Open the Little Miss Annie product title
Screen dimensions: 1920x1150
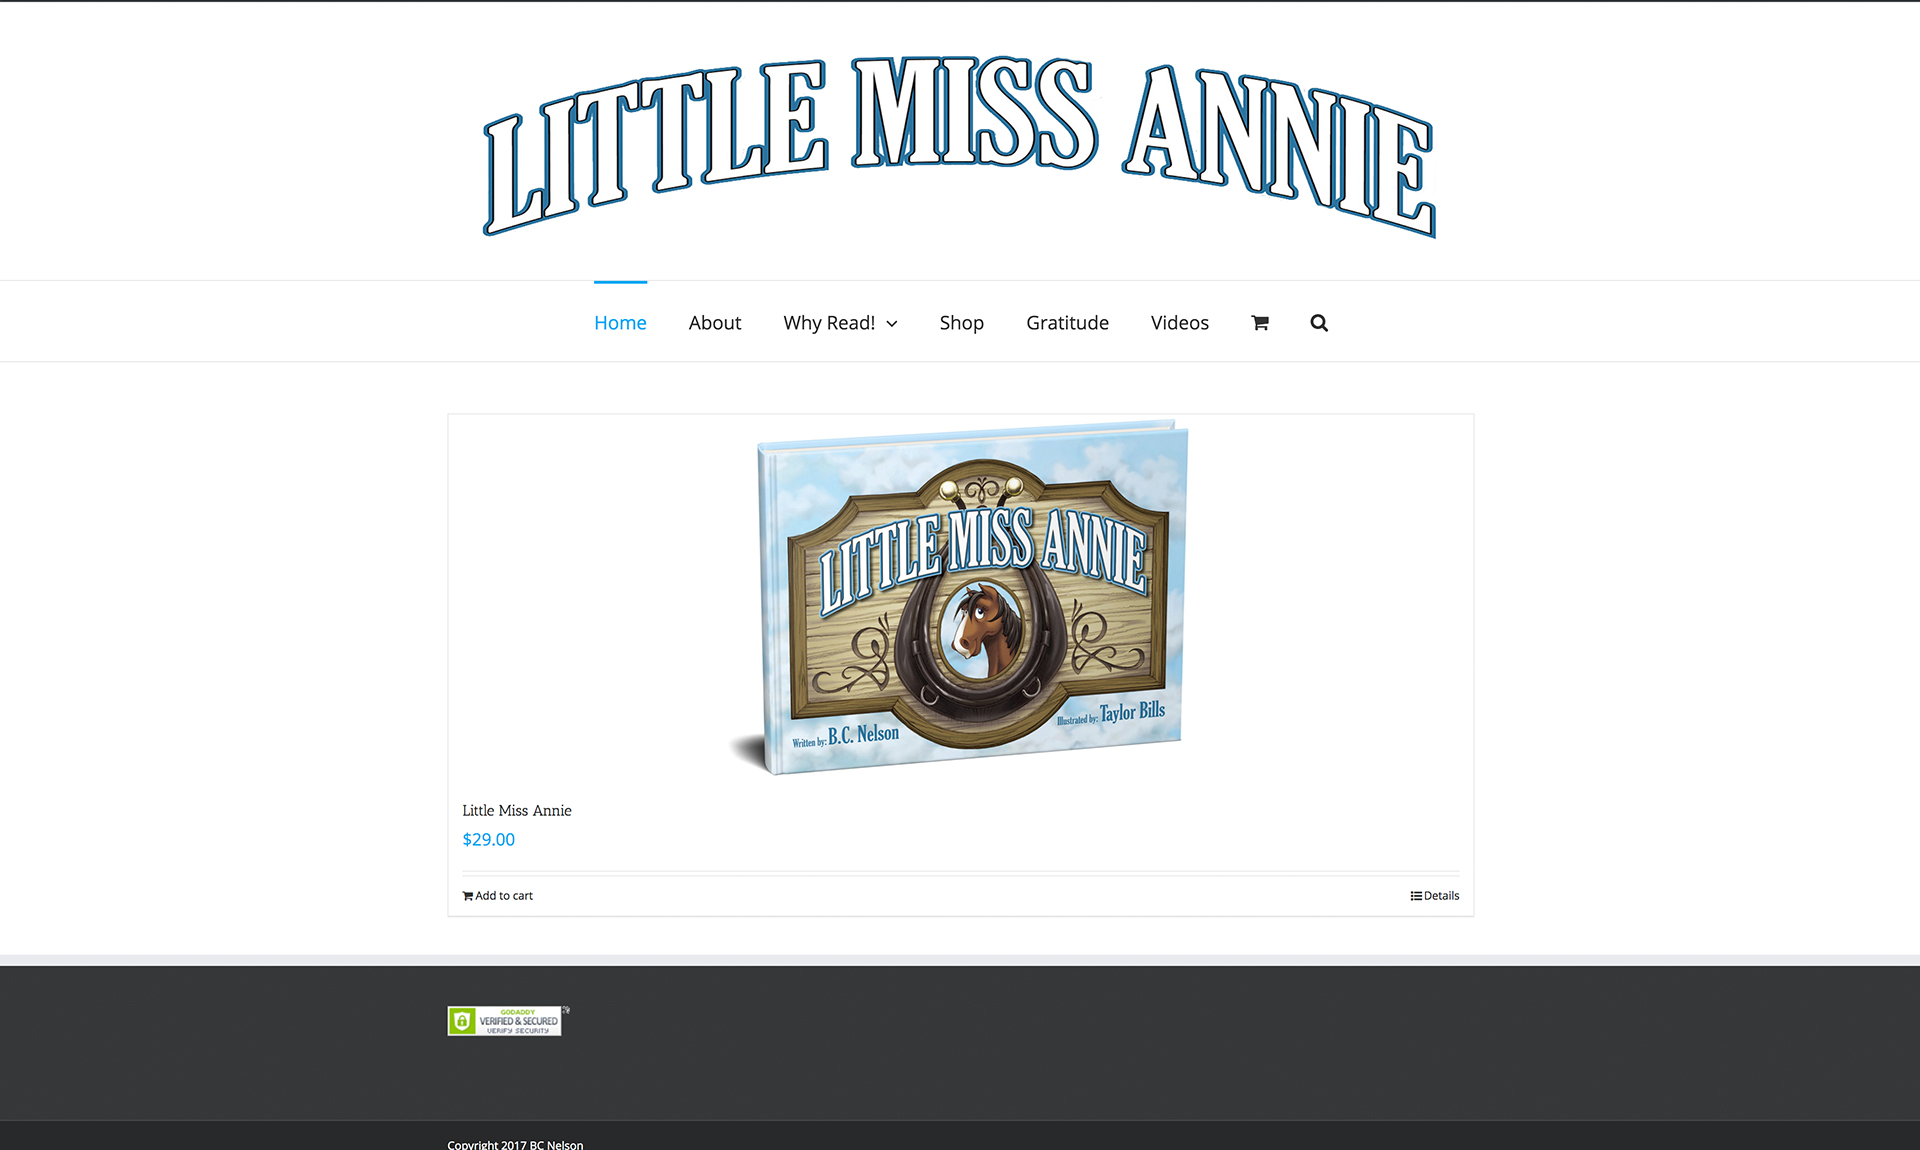point(517,810)
